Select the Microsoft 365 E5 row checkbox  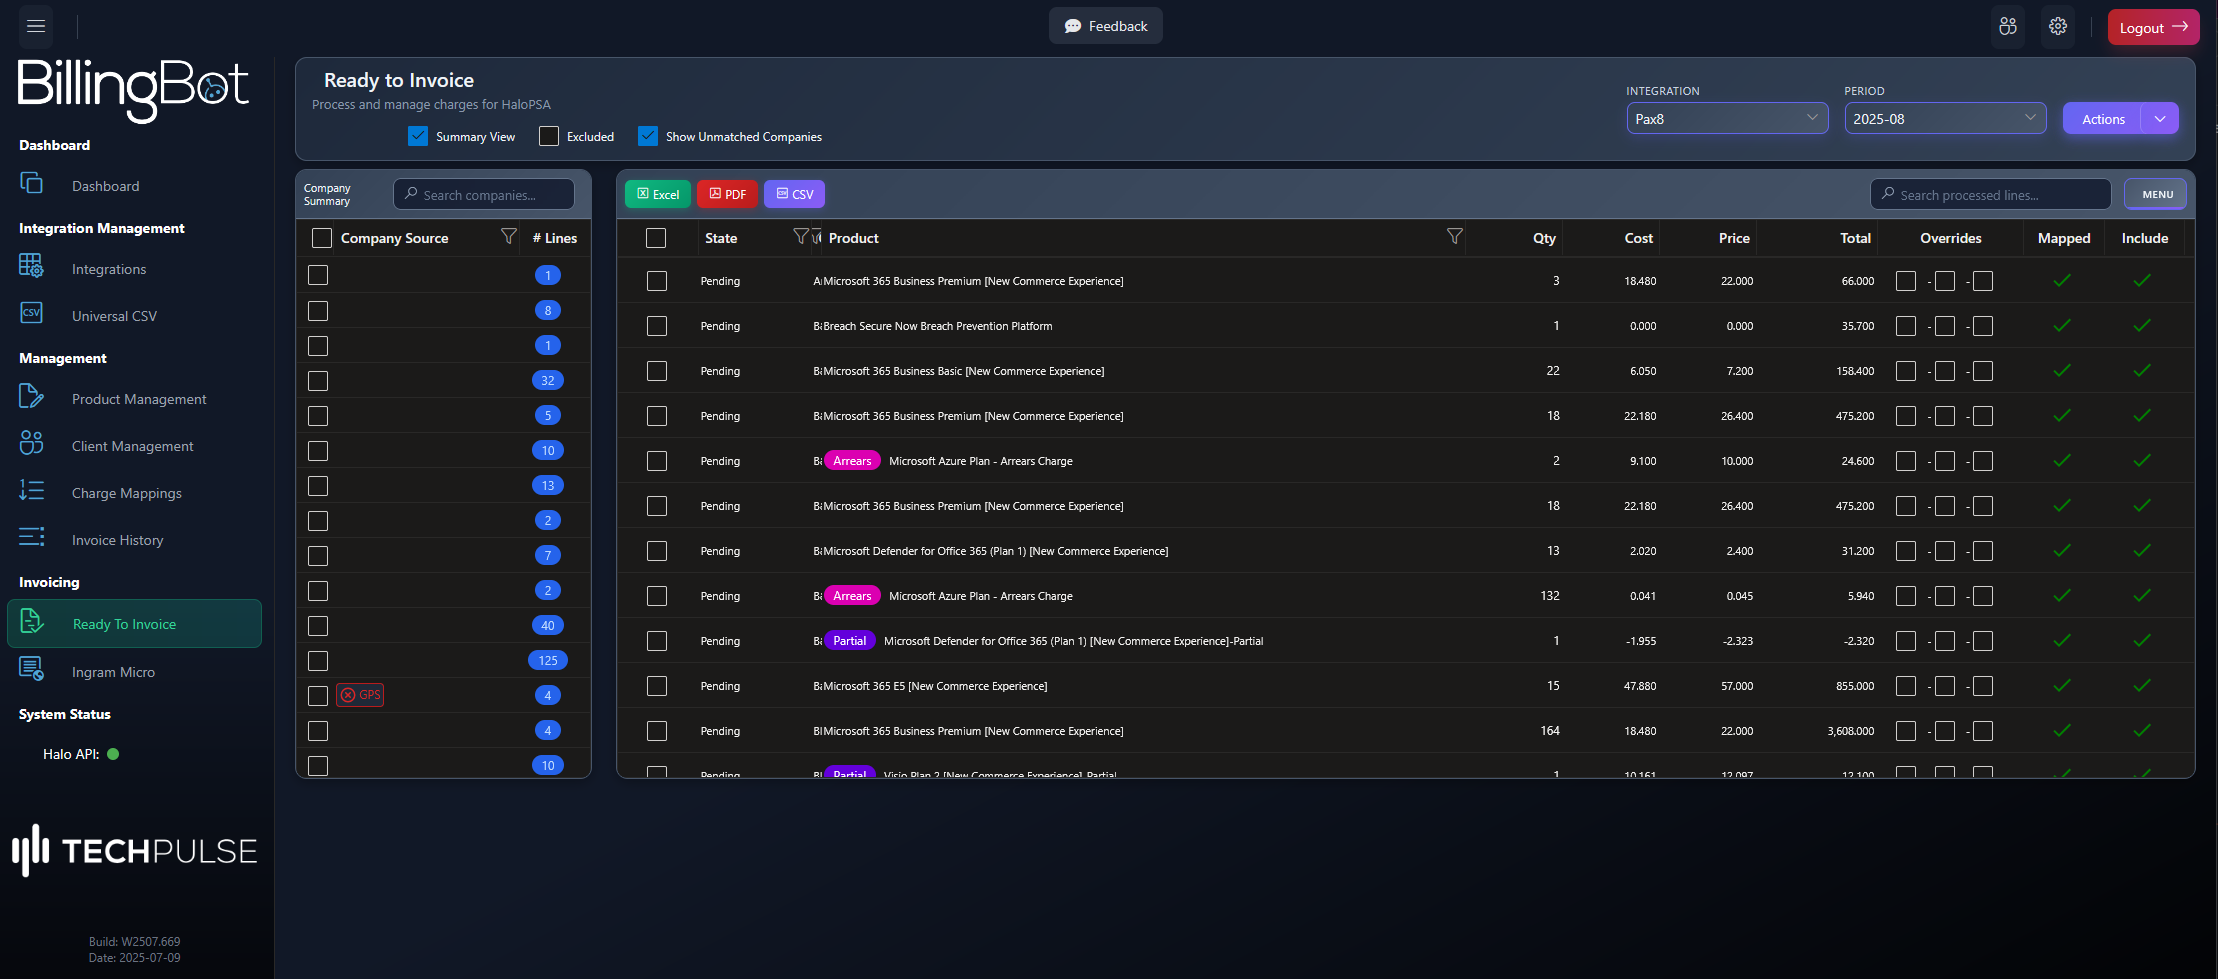(657, 686)
